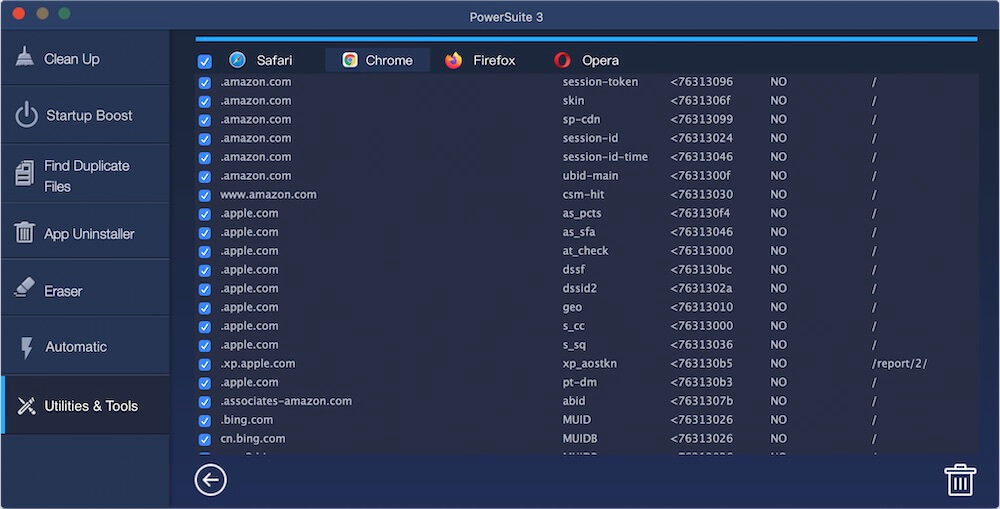The height and width of the screenshot is (509, 1000).
Task: Delete selected cookies with trash can icon
Action: [960, 480]
